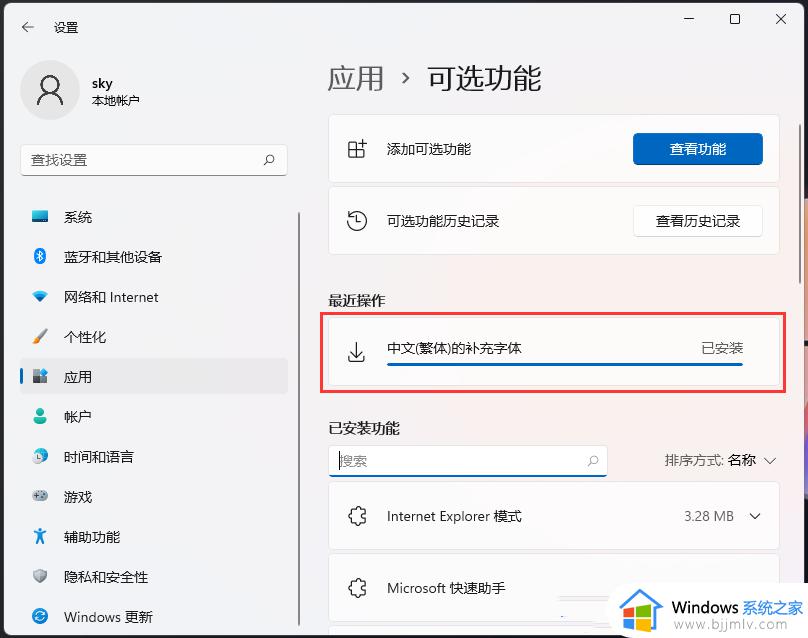
Task: Maximize the 设置 window
Action: (x=735, y=19)
